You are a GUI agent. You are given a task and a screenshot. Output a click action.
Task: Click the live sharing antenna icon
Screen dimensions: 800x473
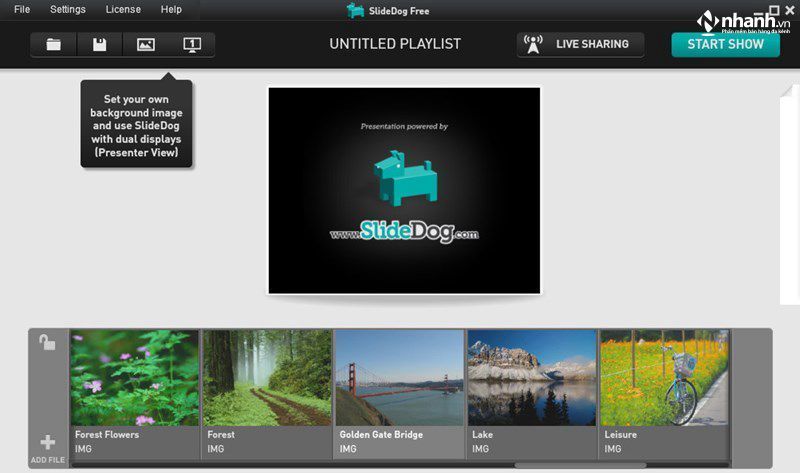click(x=533, y=44)
